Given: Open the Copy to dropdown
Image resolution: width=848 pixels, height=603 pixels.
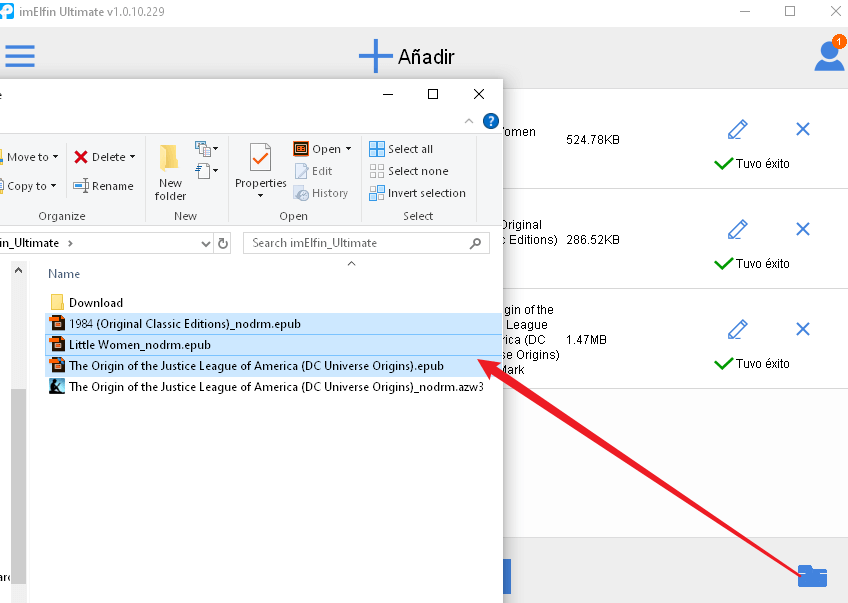Looking at the screenshot, I should click(30, 186).
